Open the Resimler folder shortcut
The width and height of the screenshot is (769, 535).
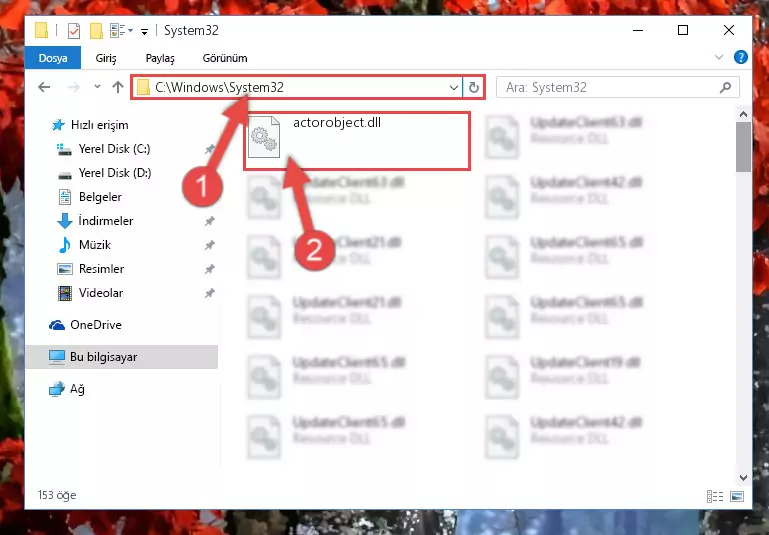click(x=91, y=269)
